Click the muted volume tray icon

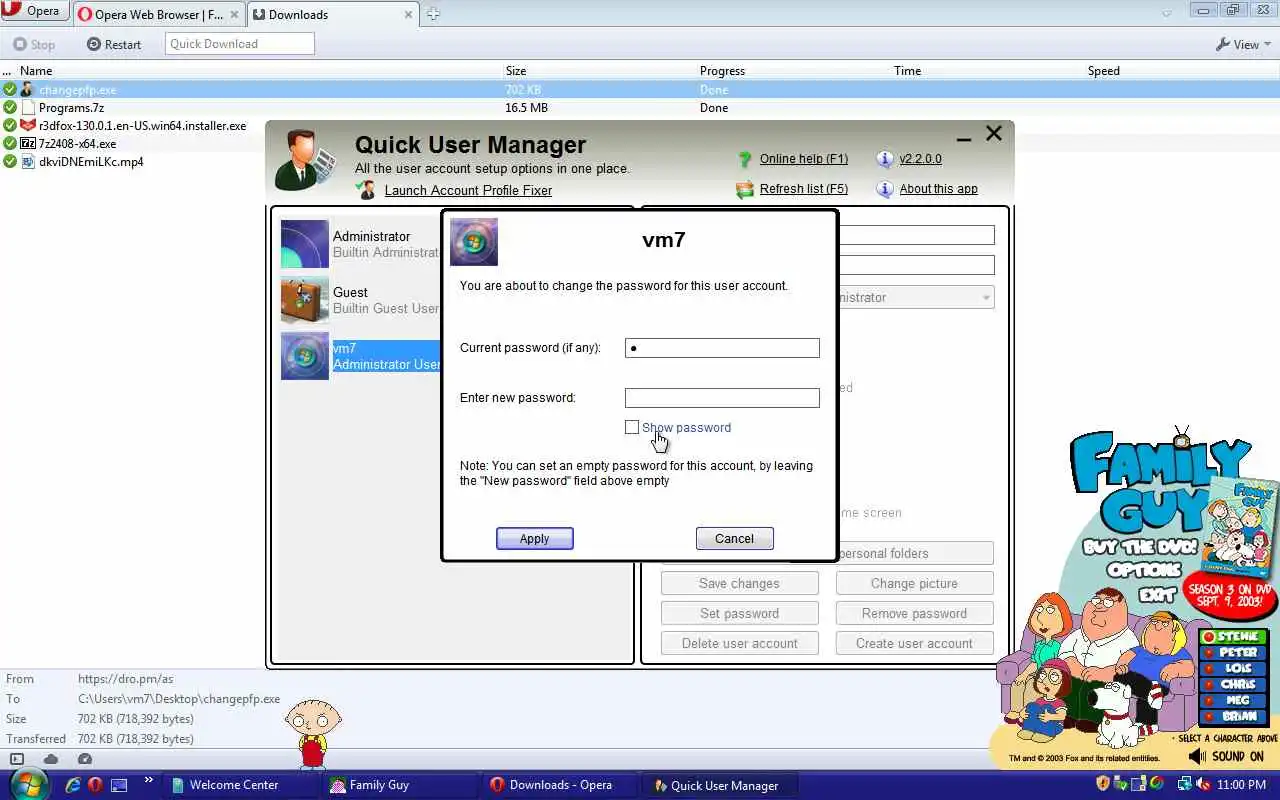[x=1204, y=784]
